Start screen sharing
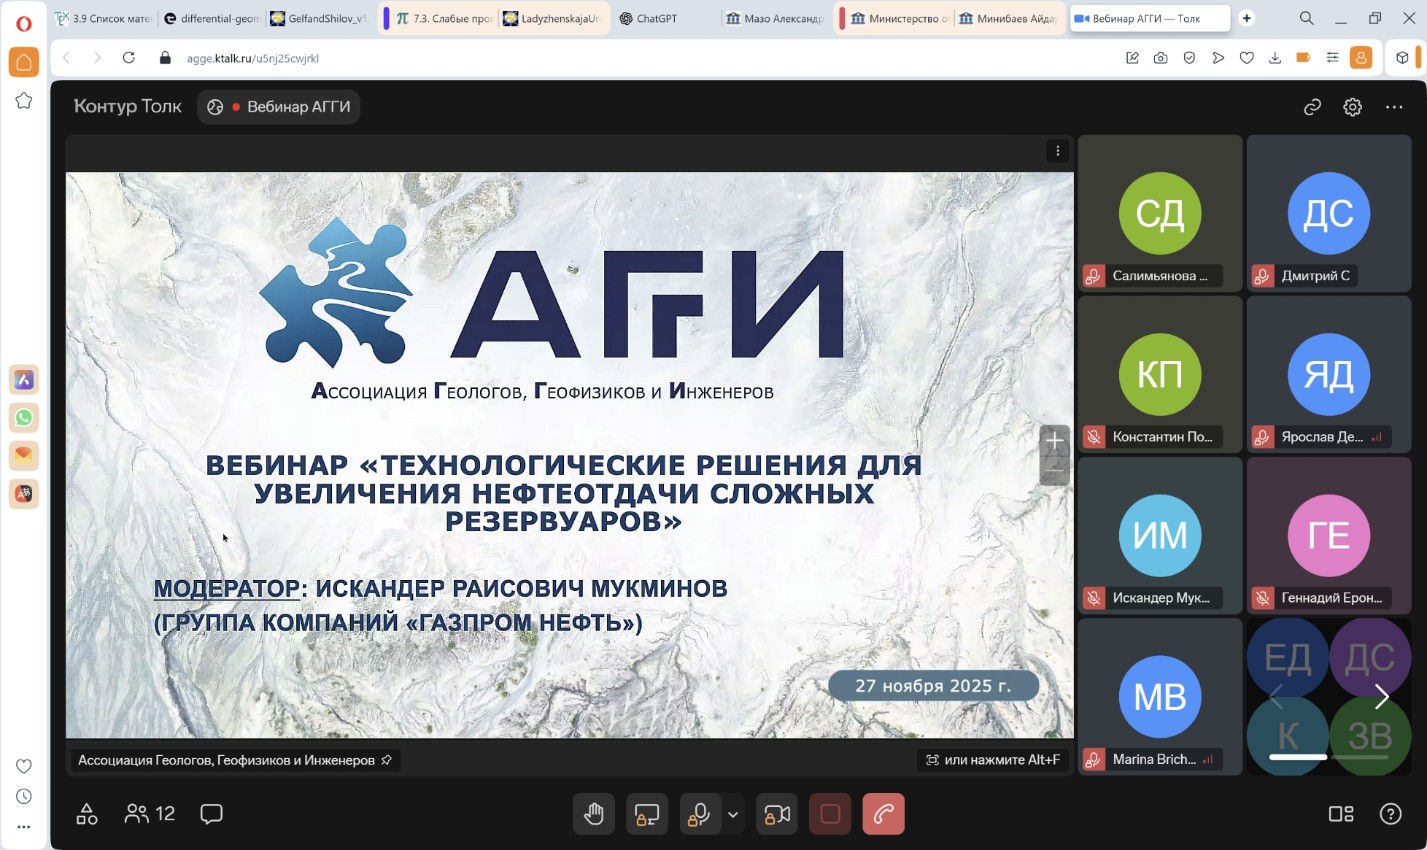 (646, 813)
